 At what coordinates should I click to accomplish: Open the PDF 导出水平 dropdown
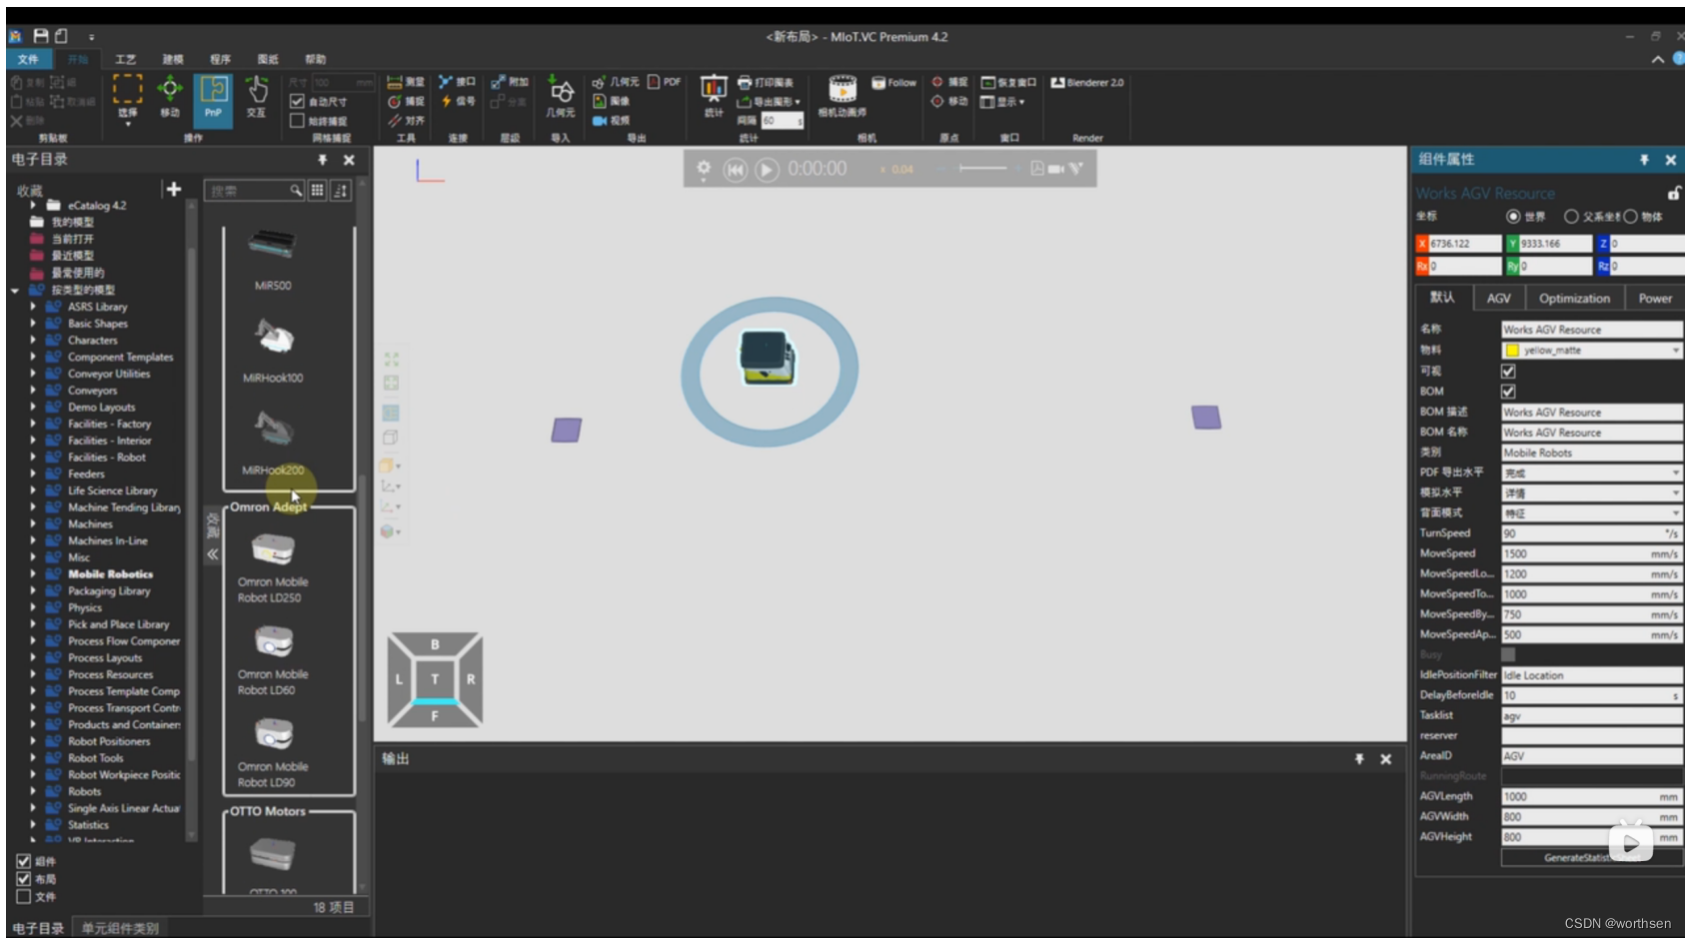tap(1592, 472)
